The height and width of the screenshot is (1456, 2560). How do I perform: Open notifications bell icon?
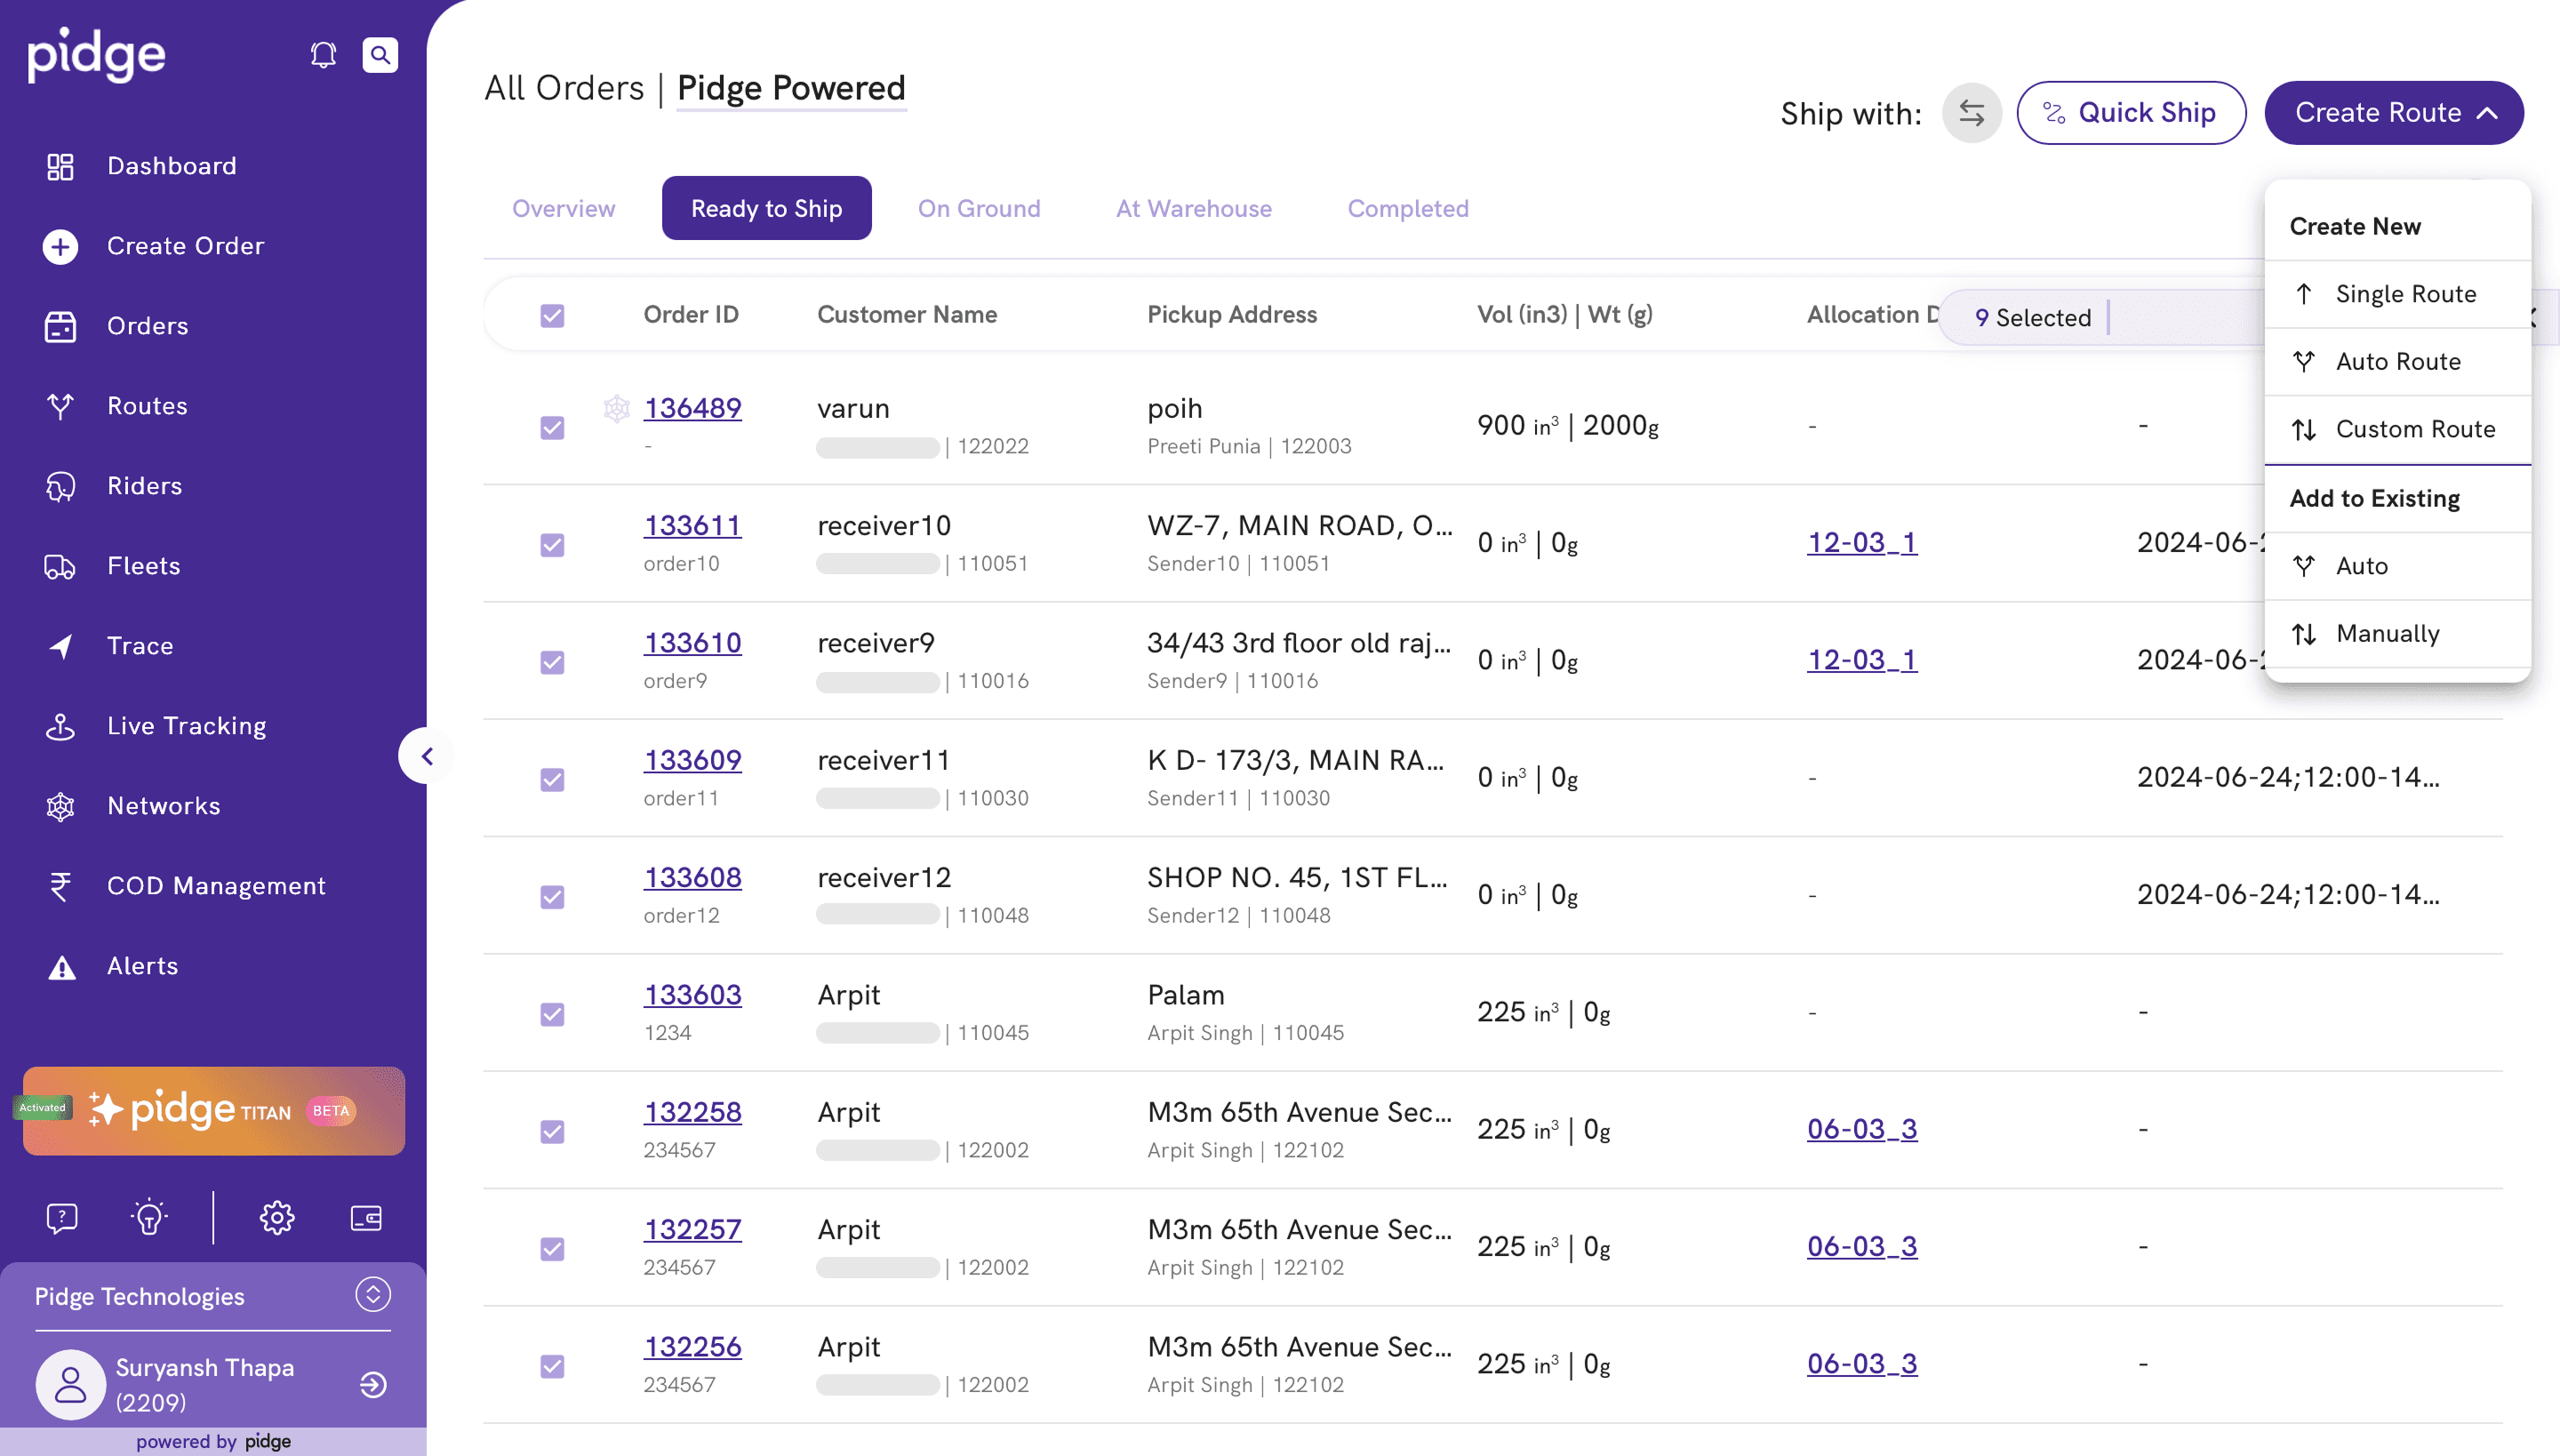322,54
